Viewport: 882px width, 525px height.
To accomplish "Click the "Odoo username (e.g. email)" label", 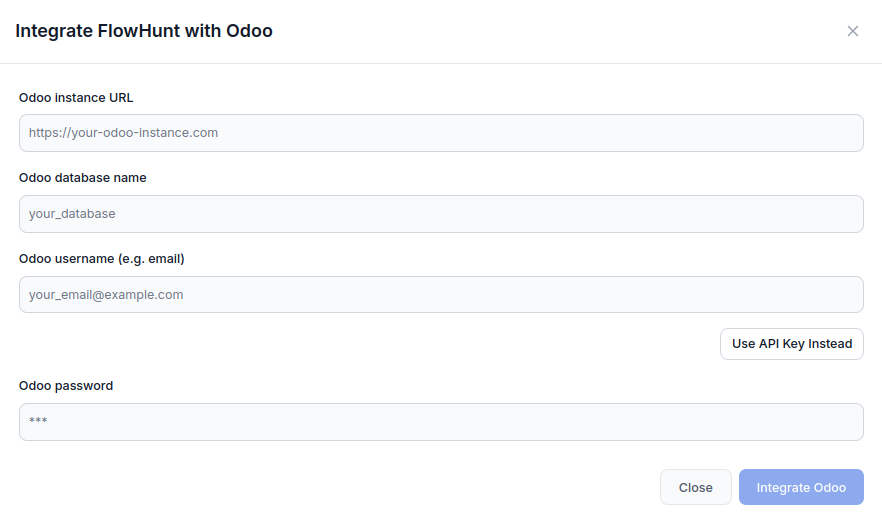I will tap(102, 259).
